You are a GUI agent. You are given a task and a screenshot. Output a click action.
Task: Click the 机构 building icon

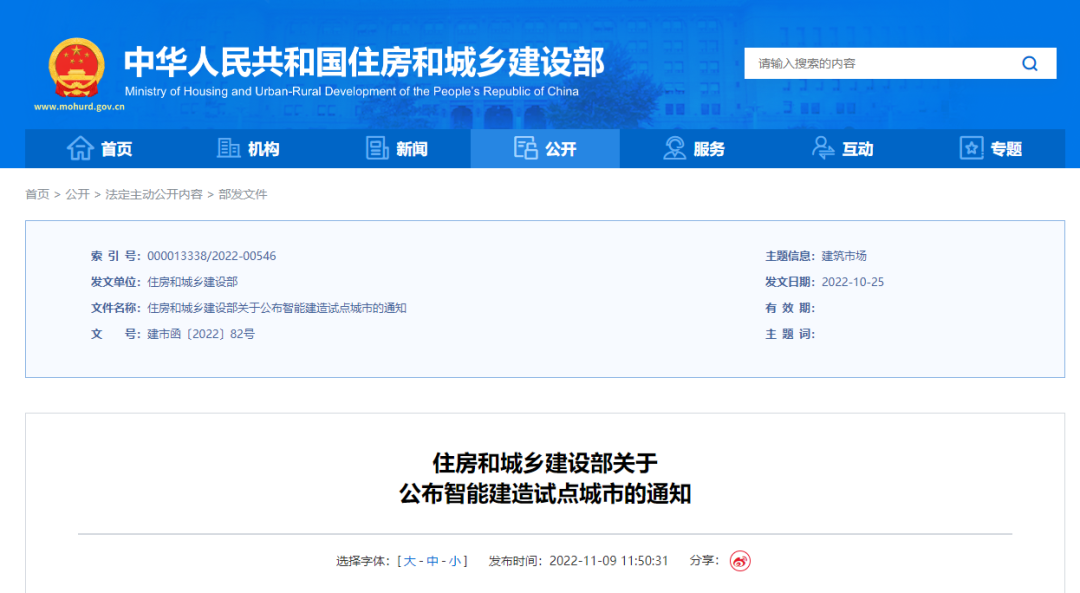click(x=229, y=149)
